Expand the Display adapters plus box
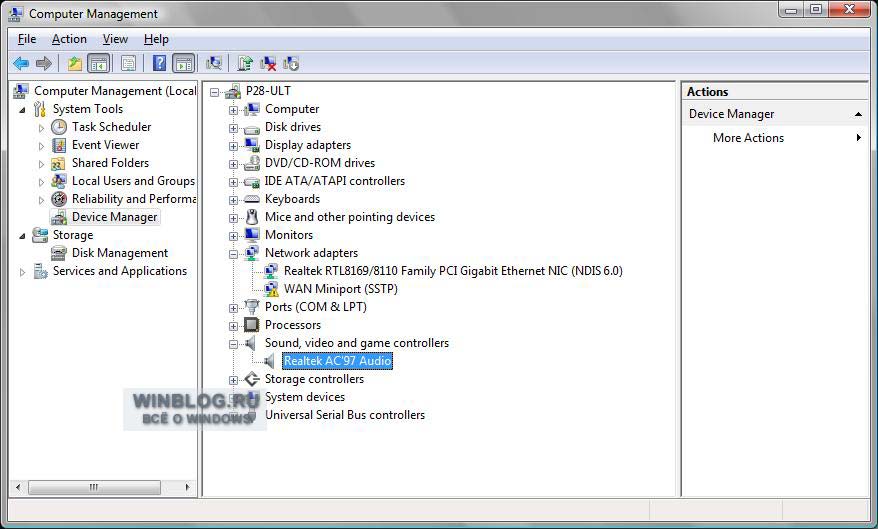The image size is (878, 529). pyautogui.click(x=233, y=146)
